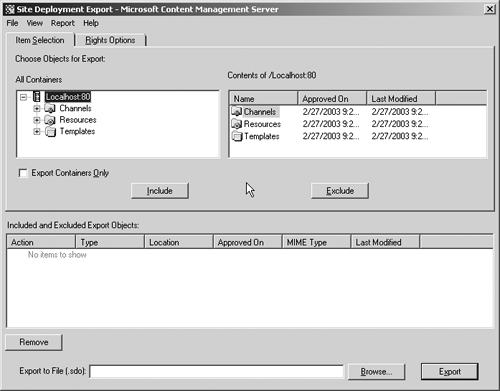Viewport: 500px width, 391px height.
Task: Click Templates row Approved On date
Action: click(331, 136)
